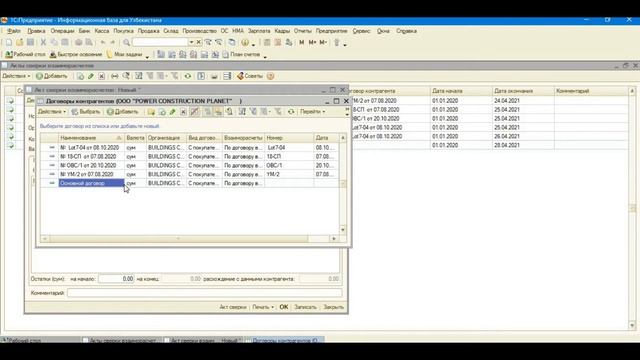Expand dropdown arrow next to Мои задачи
This screenshot has height=360, width=640.
pos(147,56)
